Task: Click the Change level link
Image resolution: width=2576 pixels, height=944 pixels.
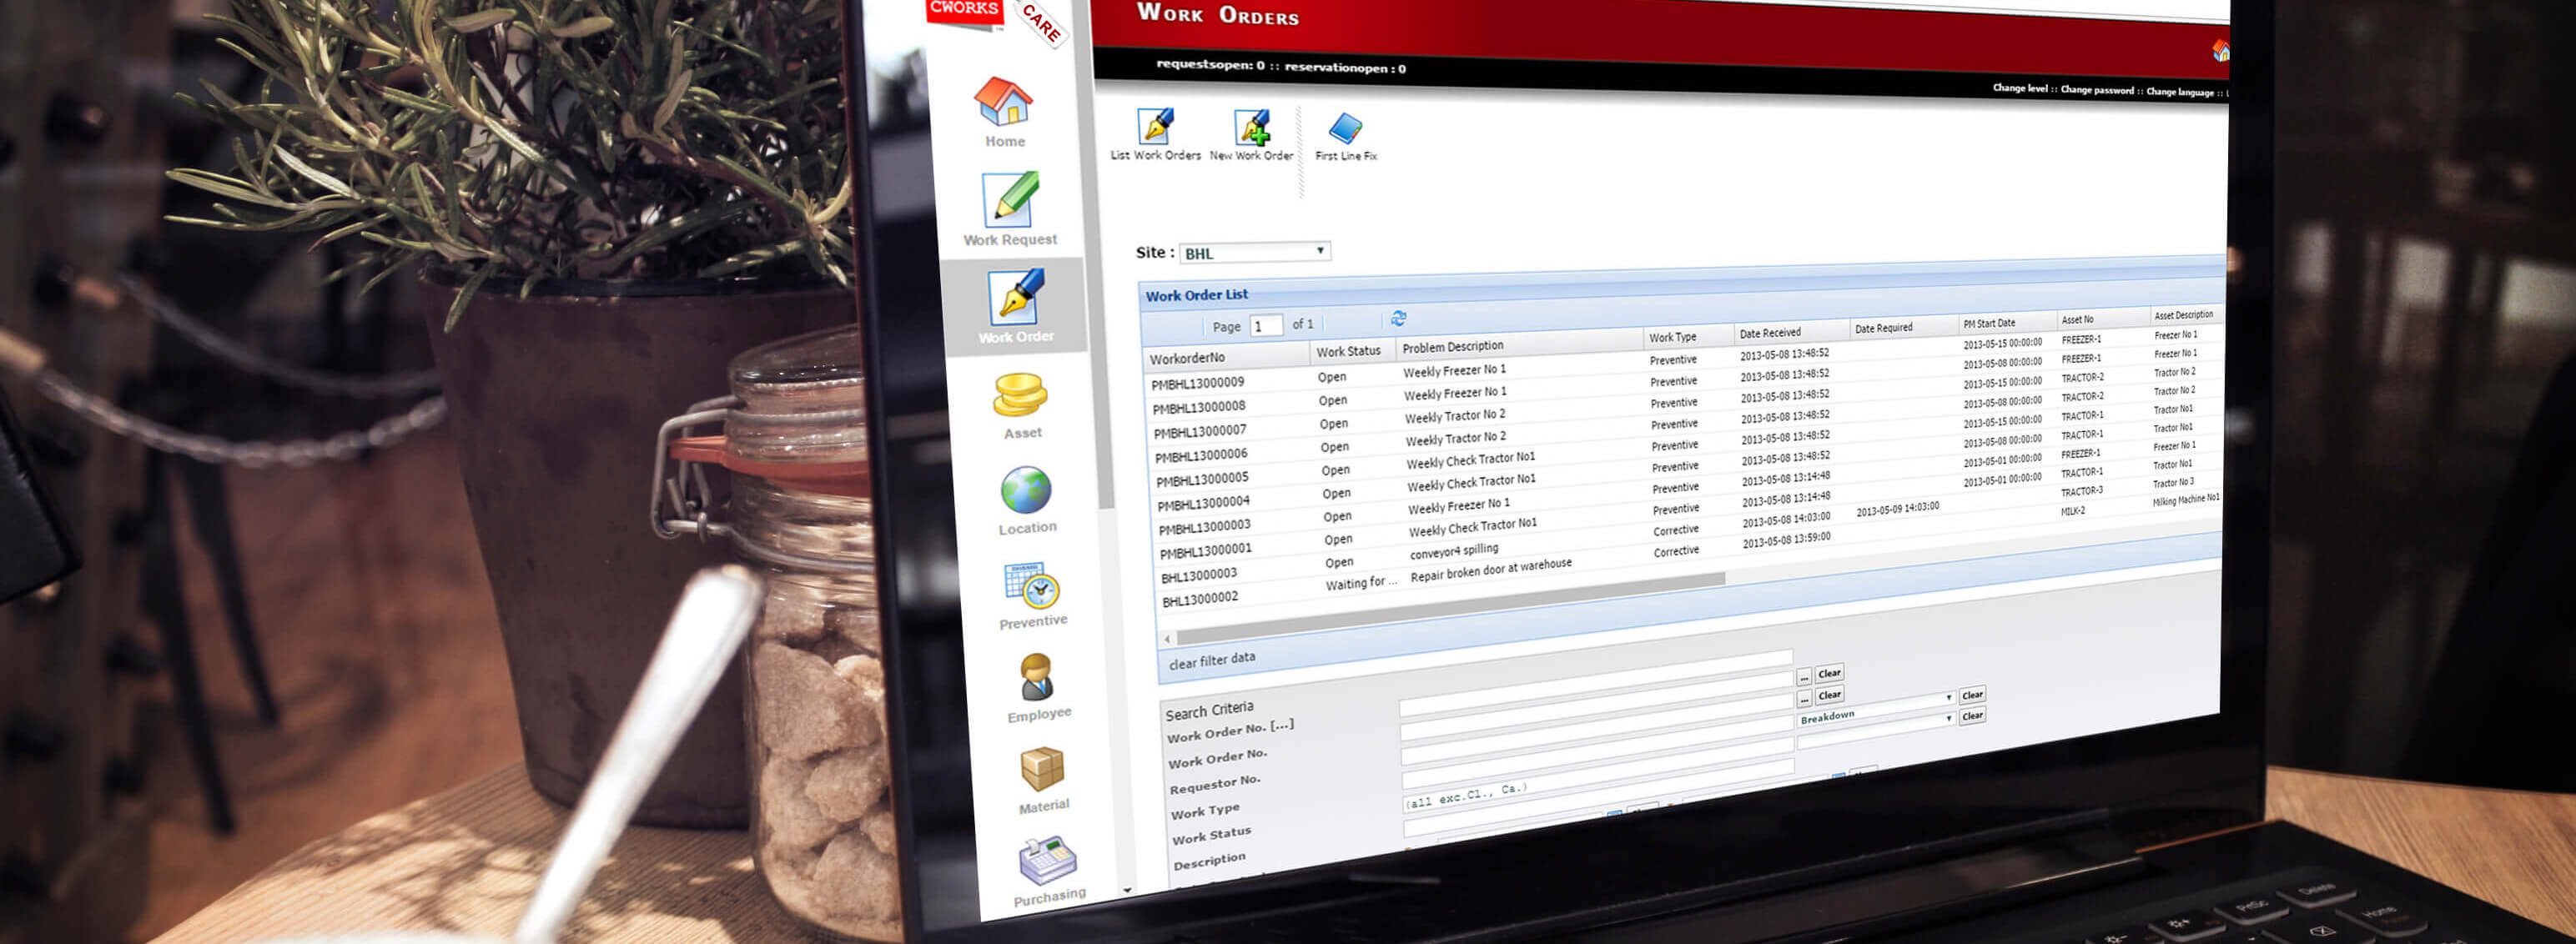Action: (2019, 88)
